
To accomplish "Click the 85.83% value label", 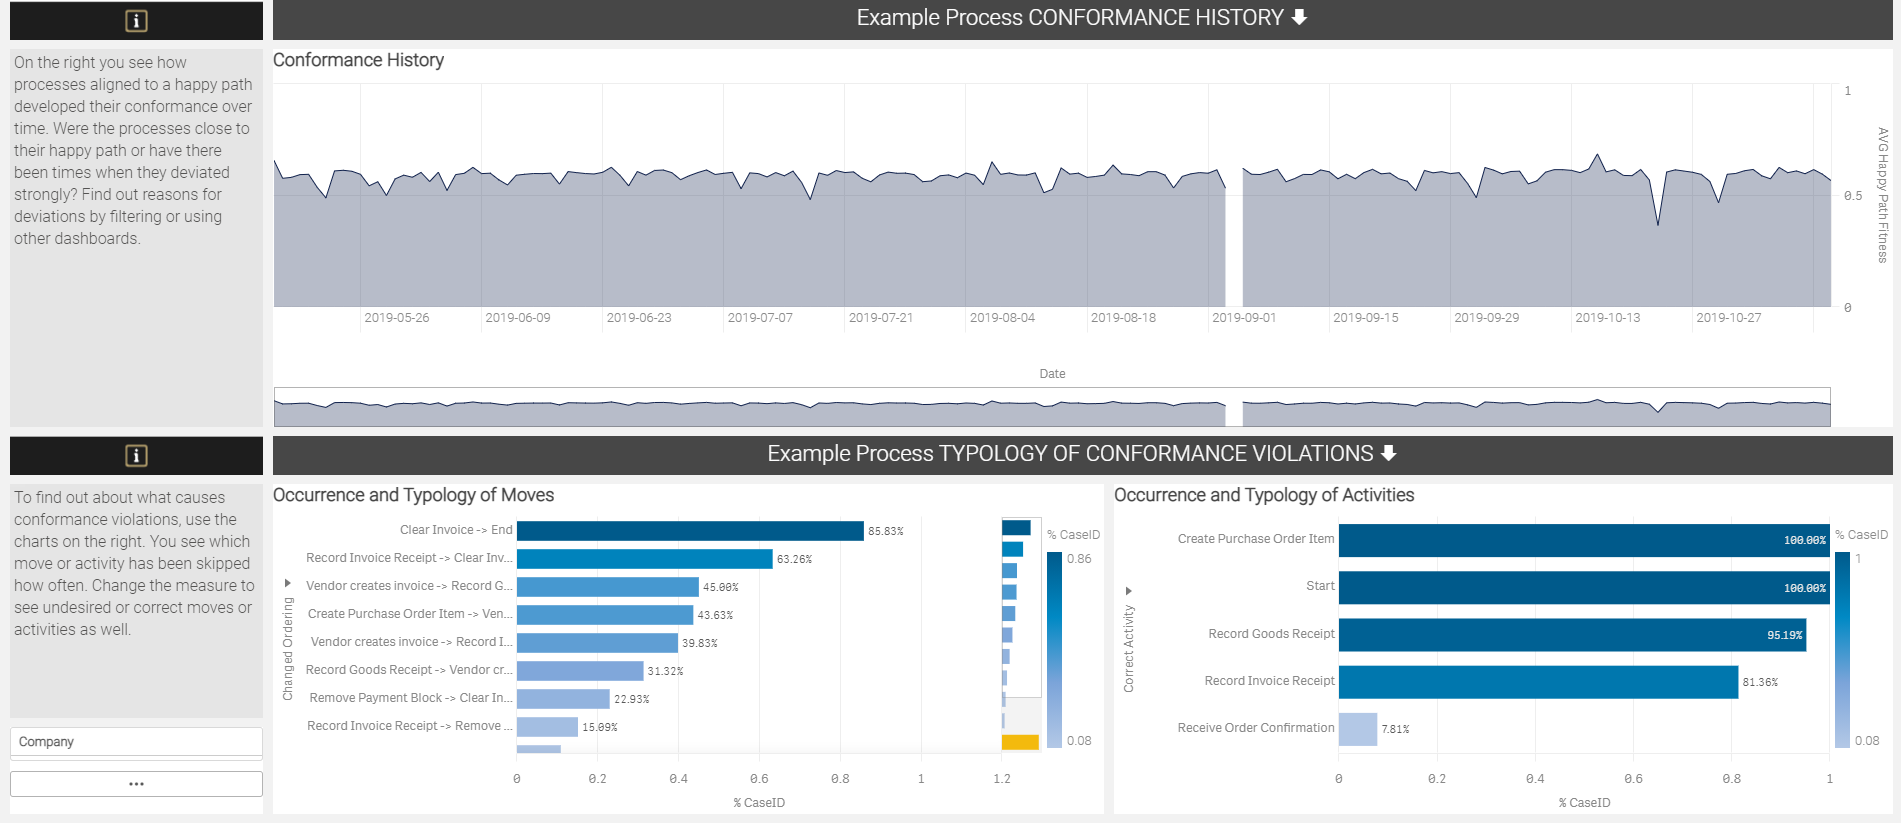I will point(886,531).
